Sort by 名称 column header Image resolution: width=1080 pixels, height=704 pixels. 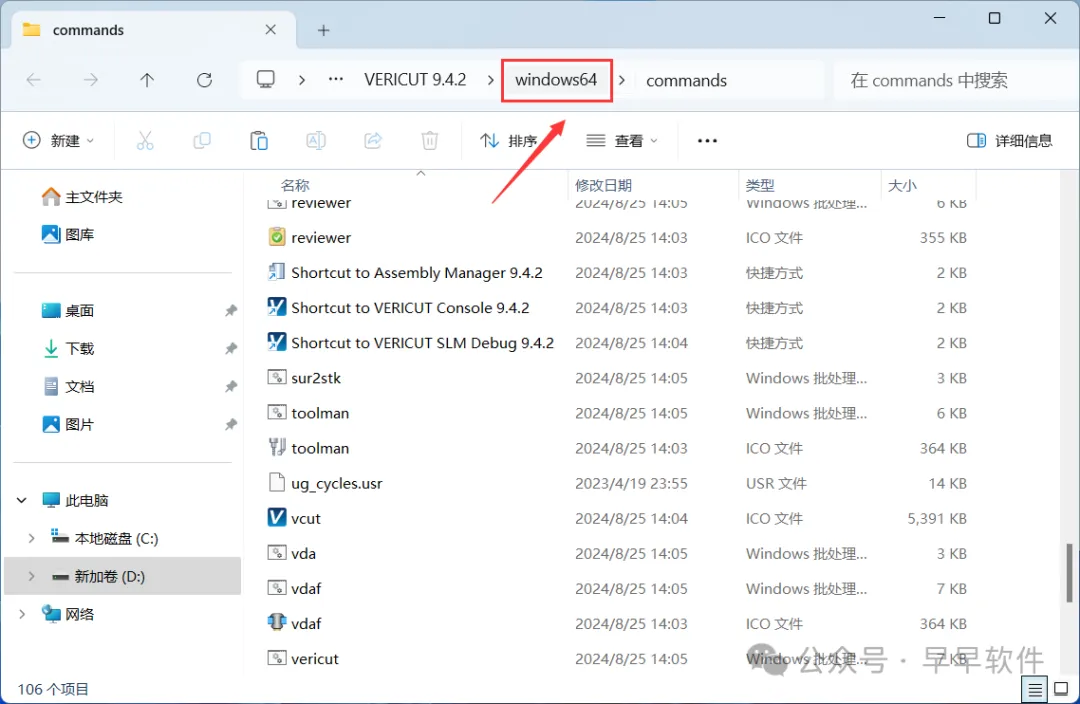(295, 185)
